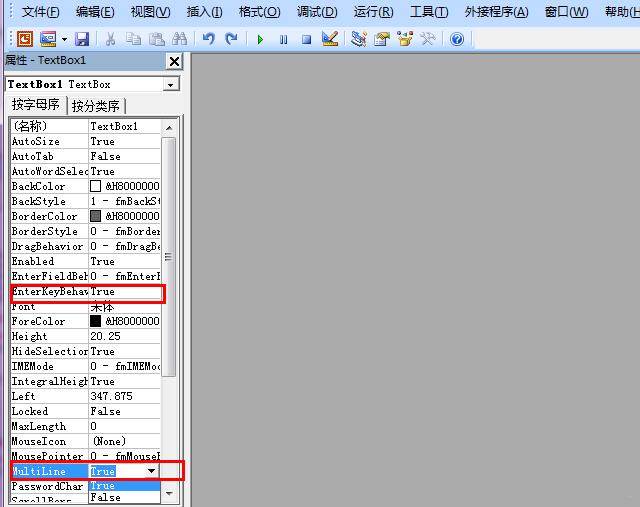Click the EnterKeyBehavior True value
This screenshot has height=507, width=640.
[125, 292]
